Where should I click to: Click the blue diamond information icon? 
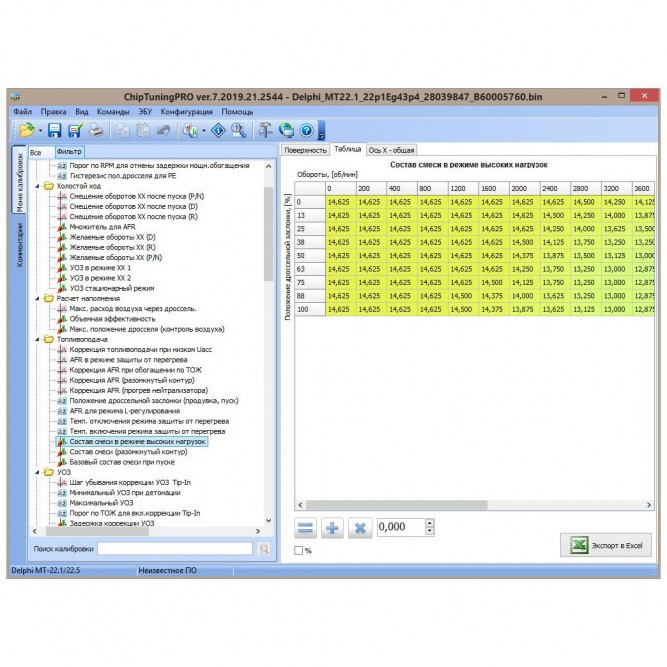pyautogui.click(x=218, y=130)
